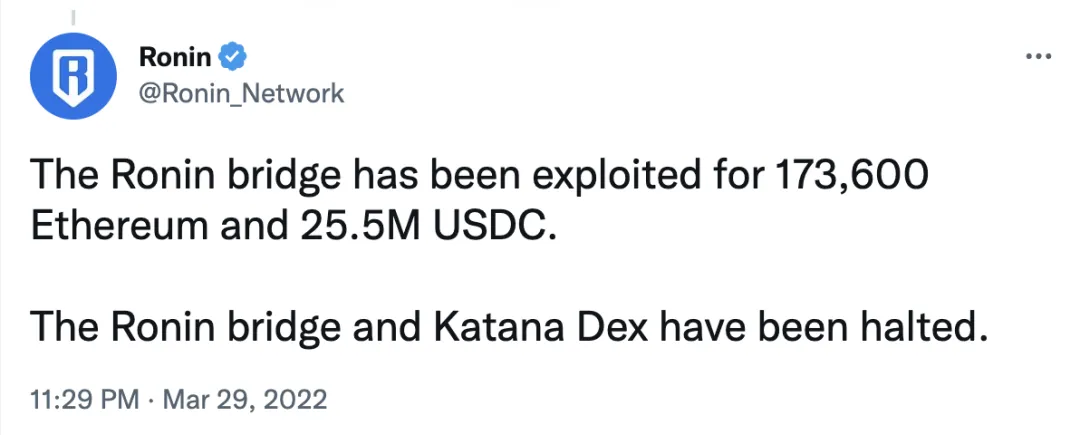Visit the @Ronin_Network handle
This screenshot has height=435, width=1080.
pos(241,93)
